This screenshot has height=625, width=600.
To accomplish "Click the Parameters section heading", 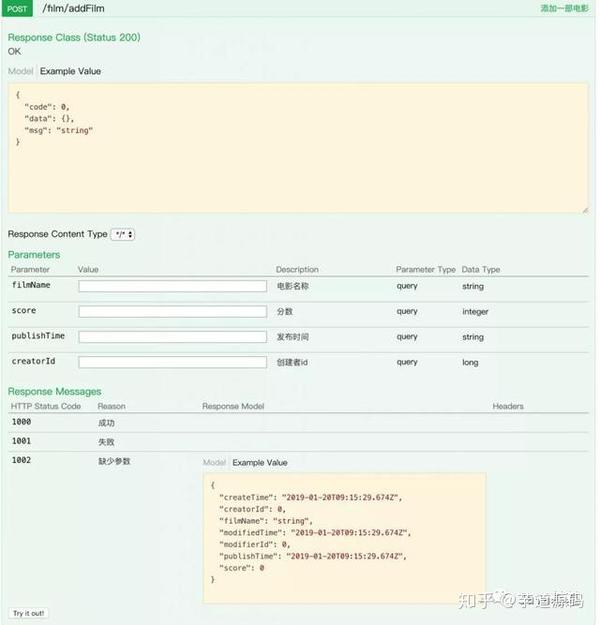I will (34, 255).
